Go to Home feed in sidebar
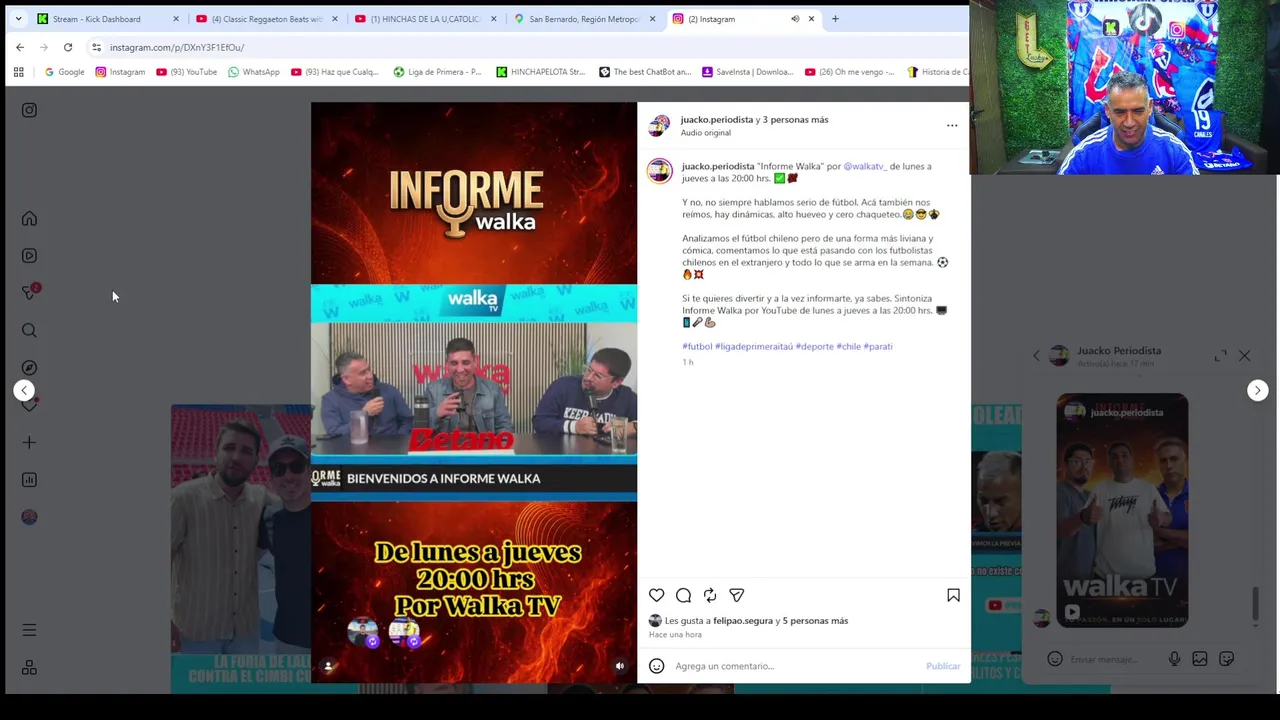The image size is (1280, 720). (x=29, y=219)
